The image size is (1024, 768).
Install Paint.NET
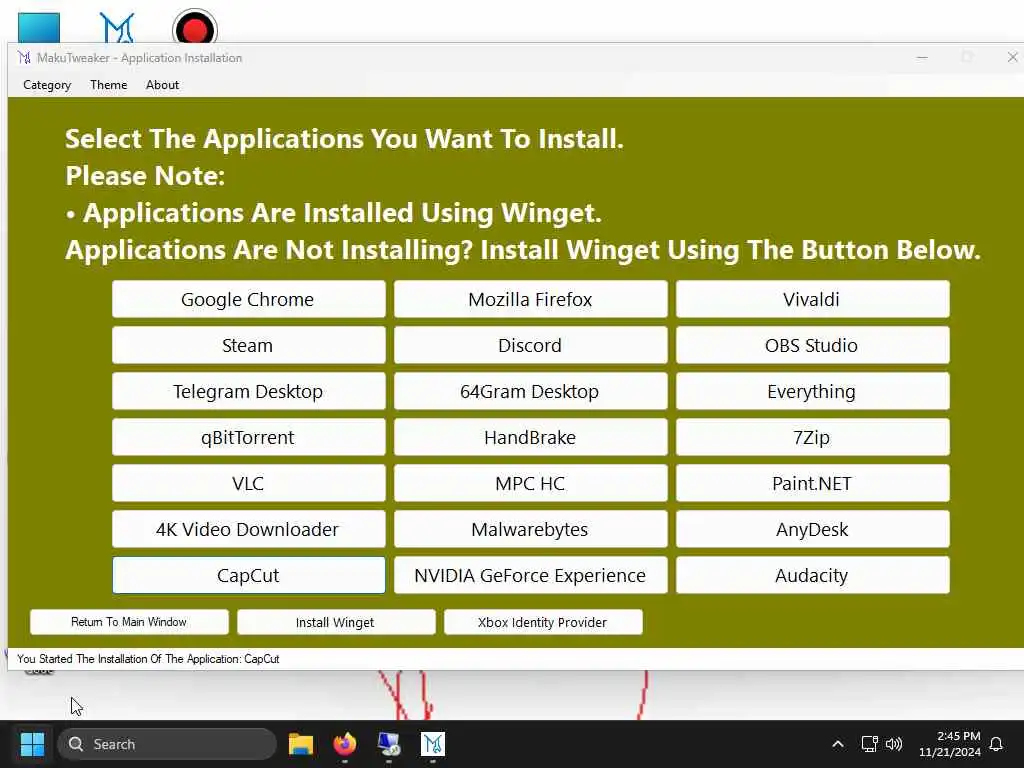tap(812, 483)
